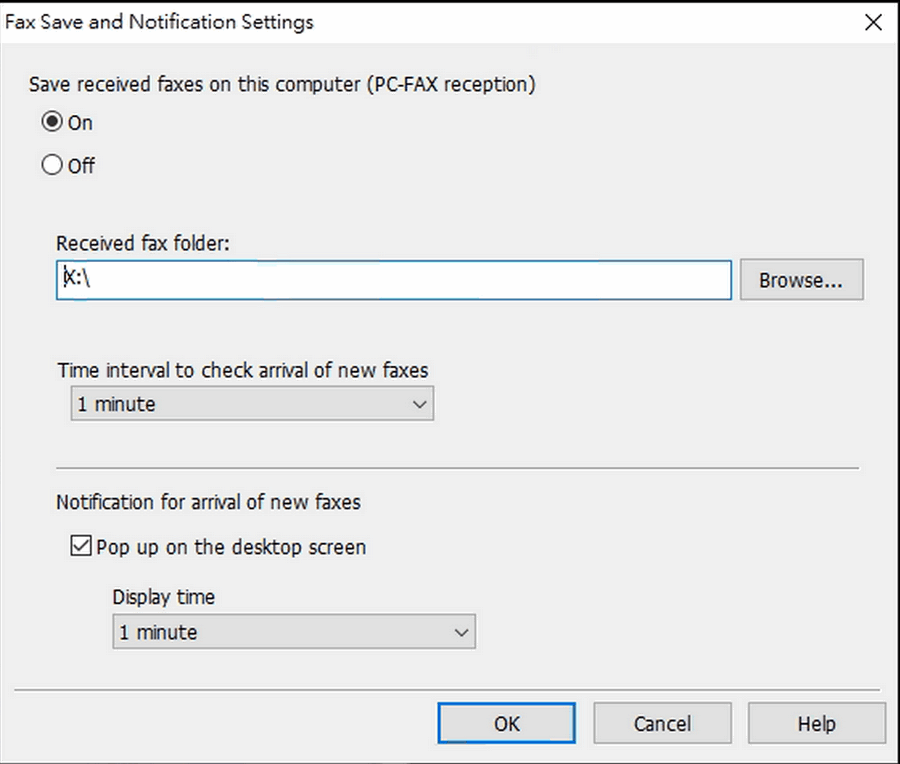
Task: Click the "Display time" label
Action: [163, 597]
